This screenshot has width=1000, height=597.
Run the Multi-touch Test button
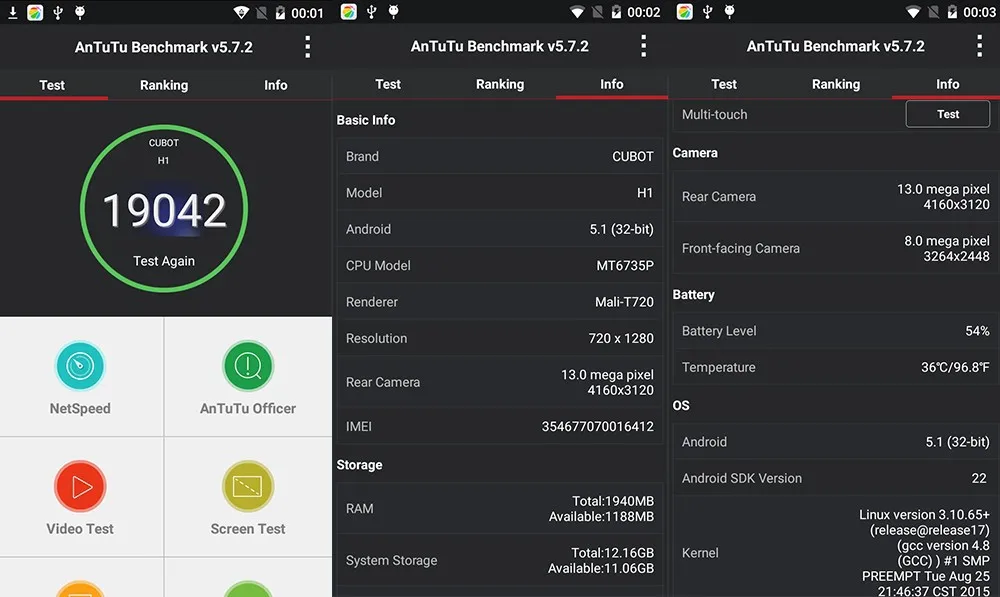coord(948,114)
